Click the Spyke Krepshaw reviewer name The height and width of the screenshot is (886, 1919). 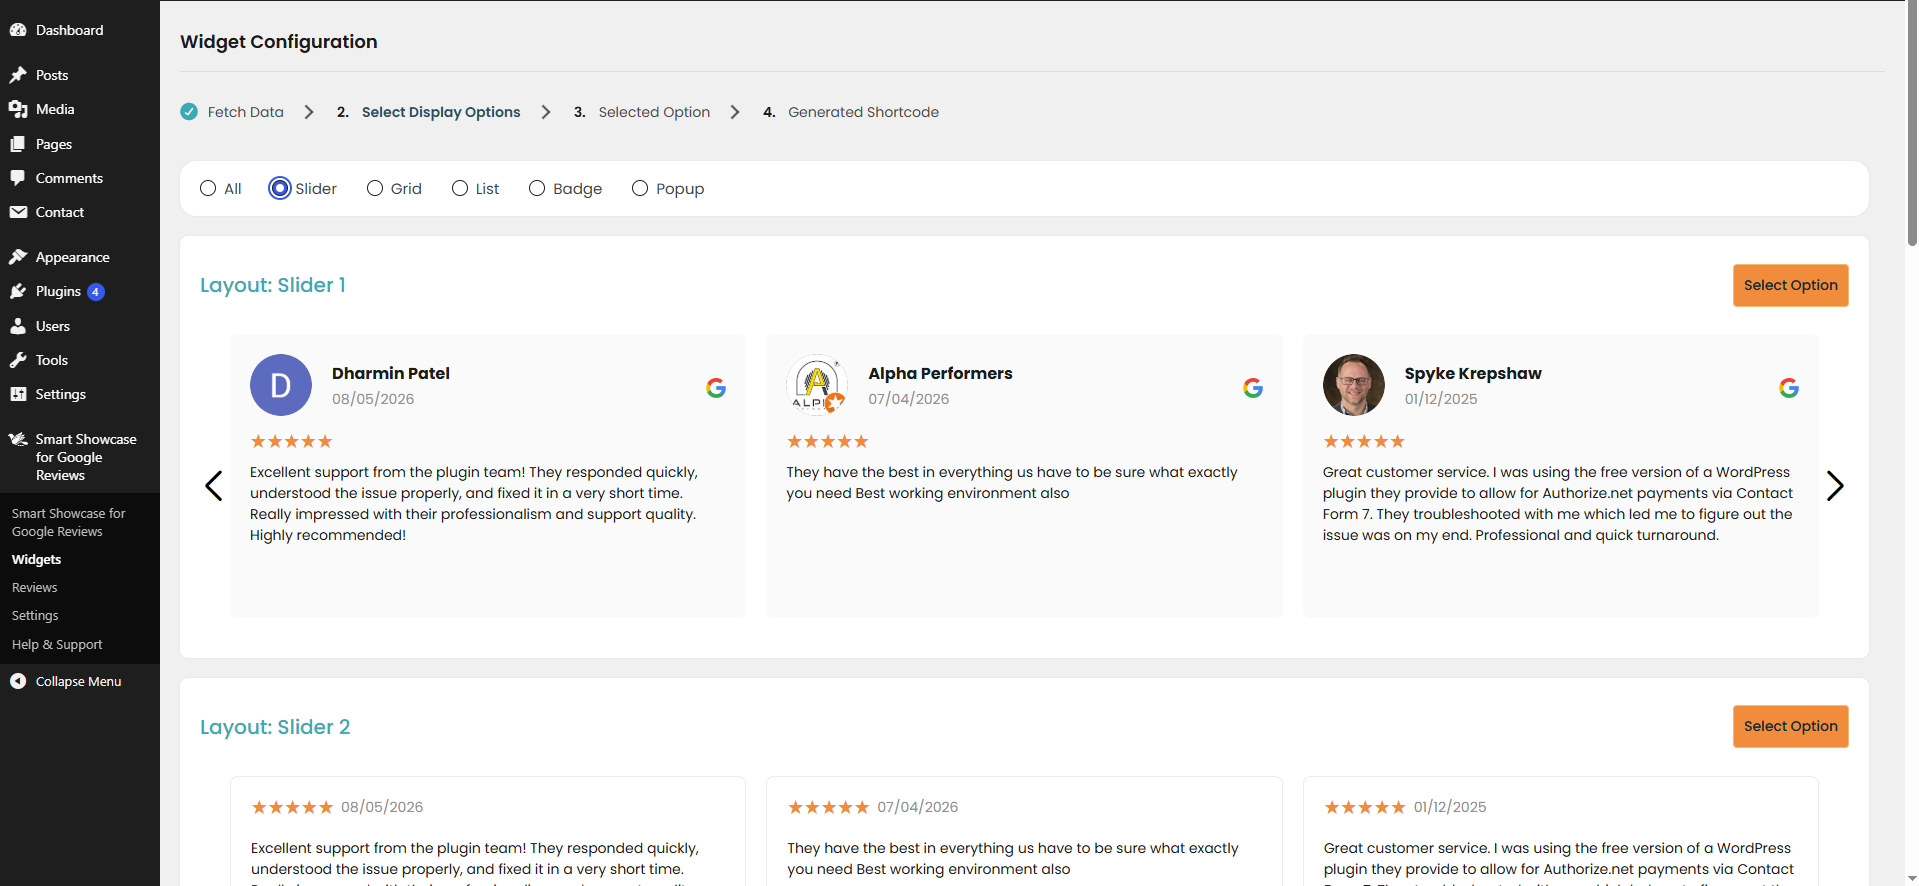[1473, 373]
